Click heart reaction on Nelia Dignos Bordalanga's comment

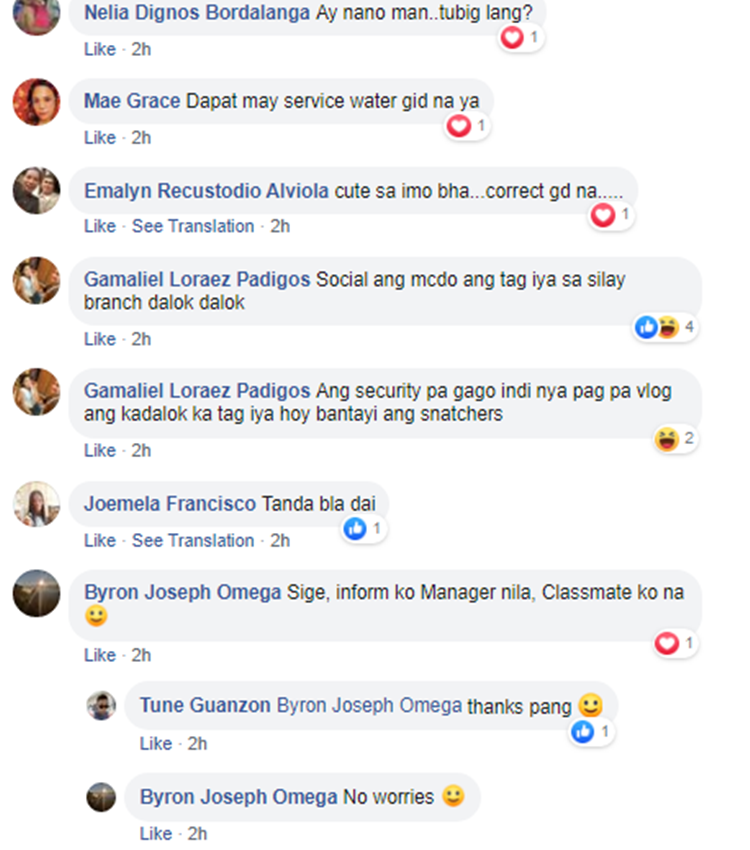pos(512,38)
